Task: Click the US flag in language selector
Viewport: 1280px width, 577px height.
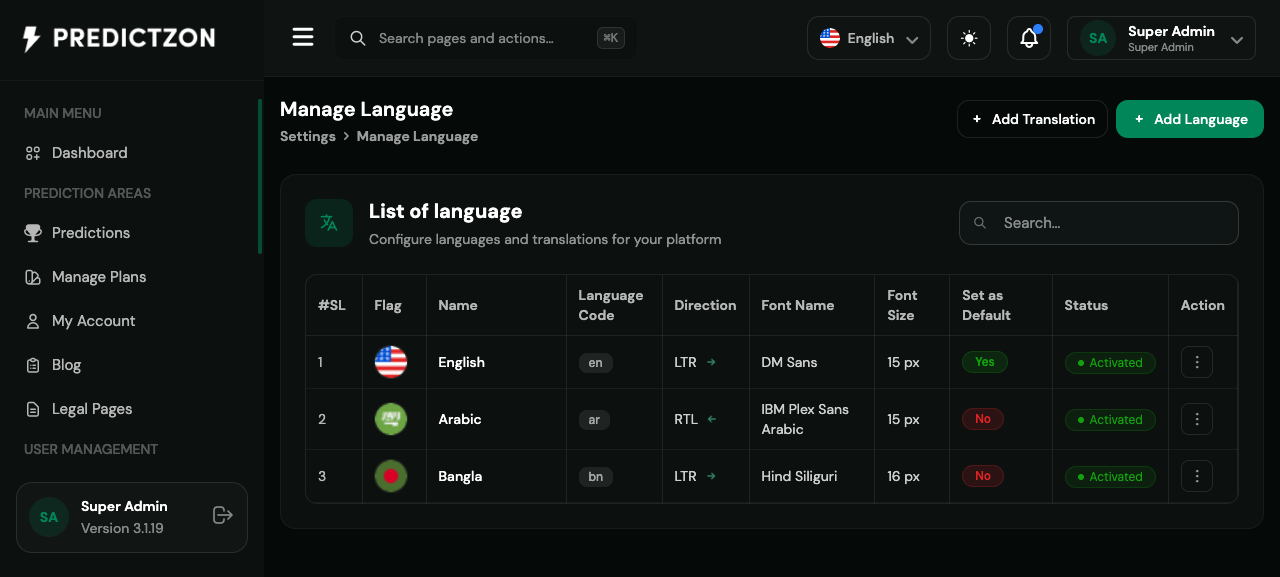Action: pyautogui.click(x=830, y=38)
